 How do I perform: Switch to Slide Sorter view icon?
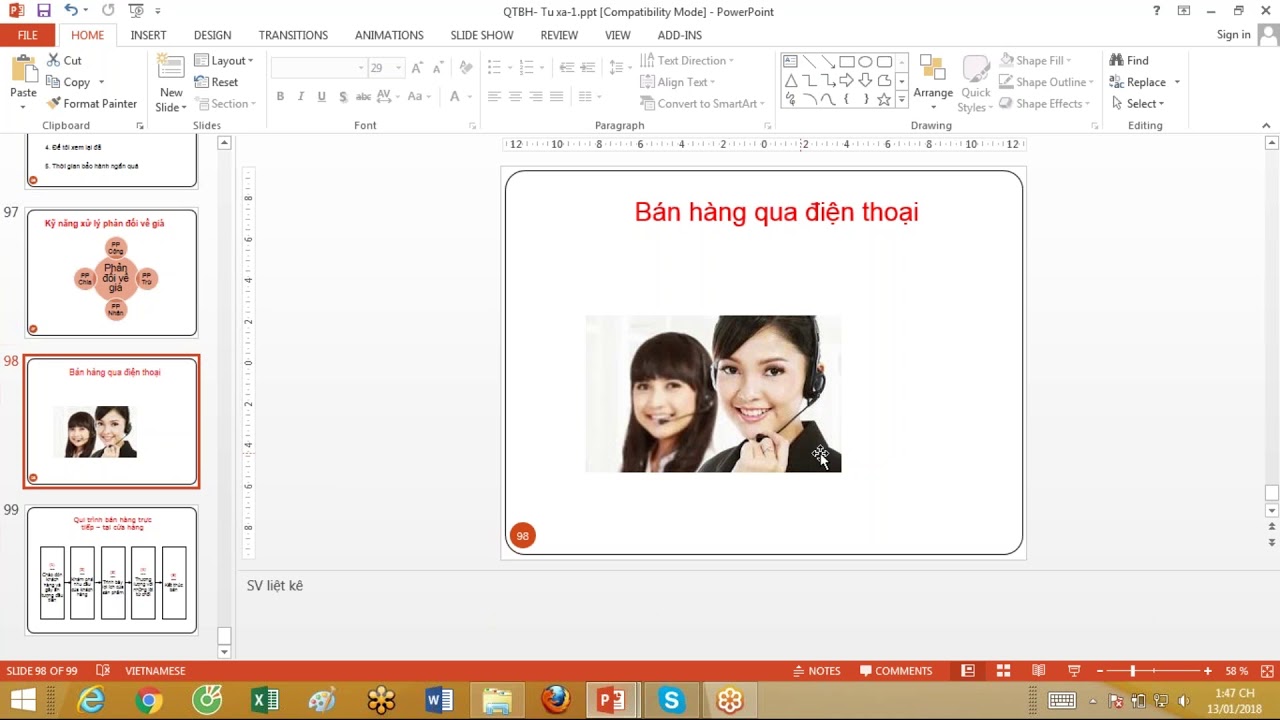(1003, 671)
